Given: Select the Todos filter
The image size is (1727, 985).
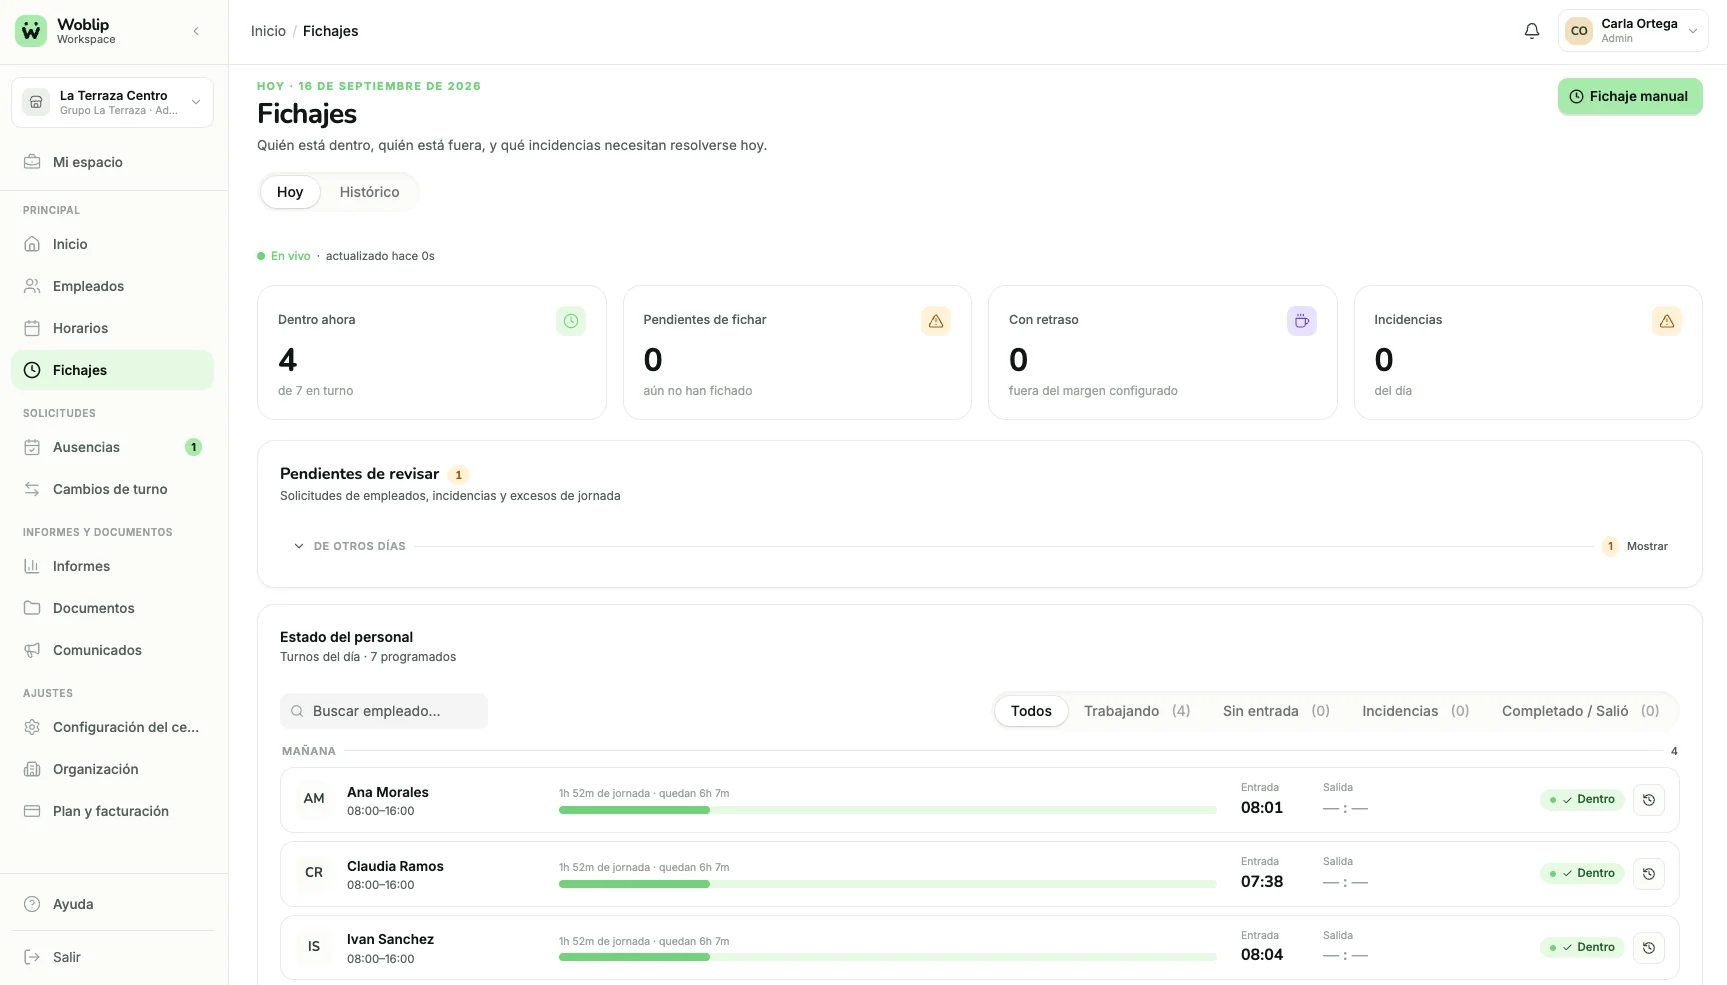Looking at the screenshot, I should (x=1031, y=711).
